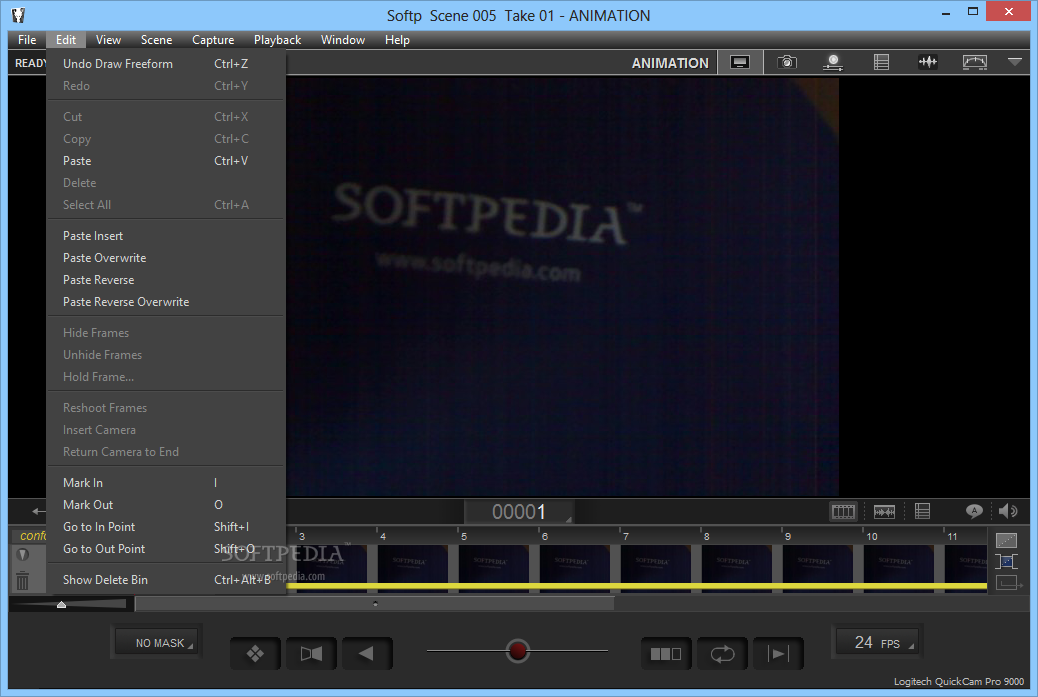Click the mirror flip playback button

pos(311,654)
